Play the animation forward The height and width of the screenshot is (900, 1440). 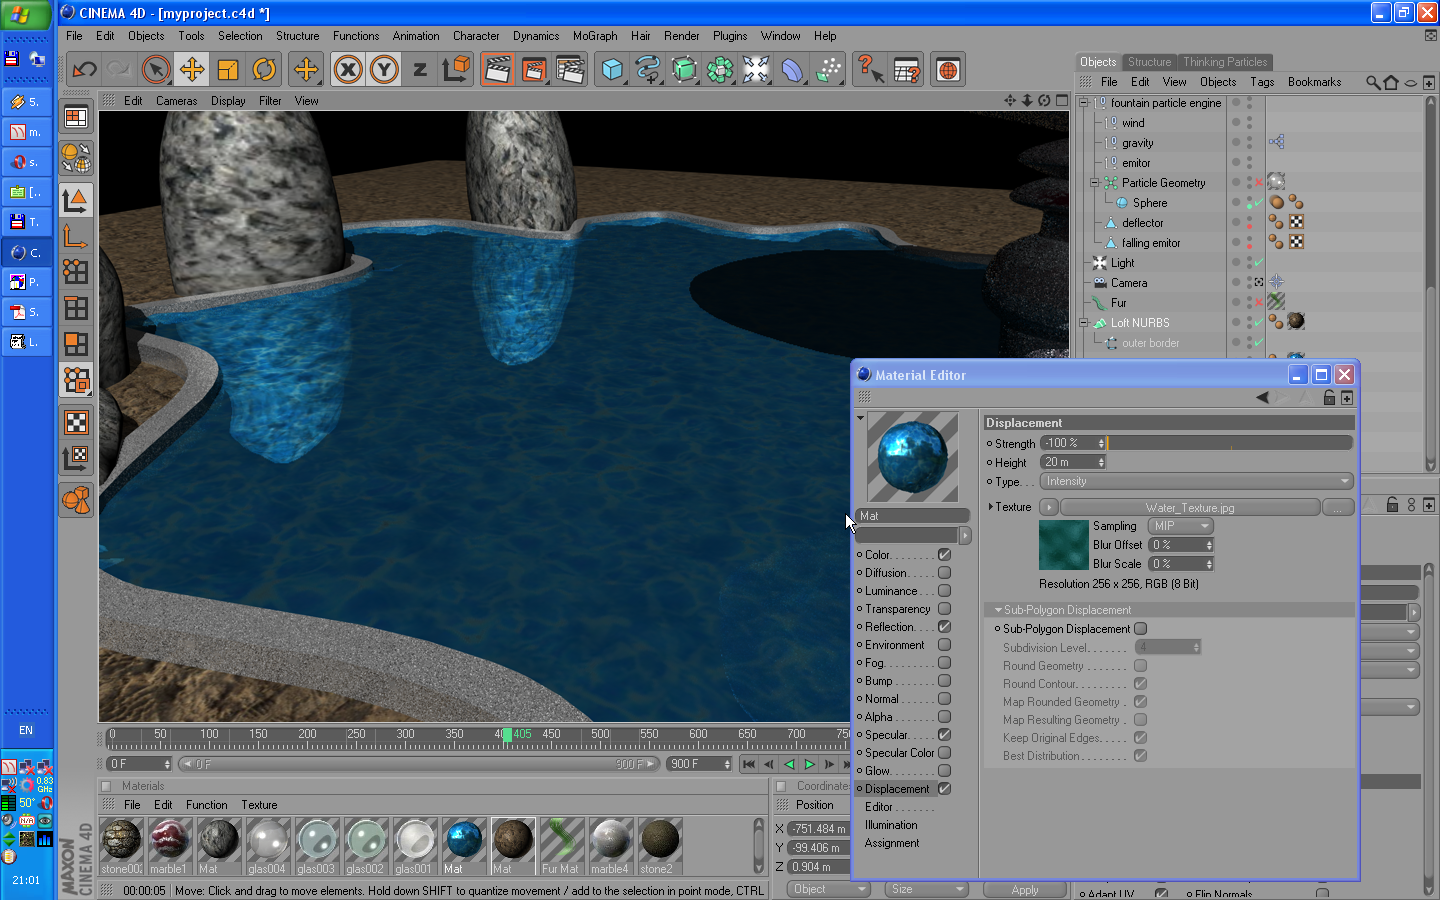(809, 764)
